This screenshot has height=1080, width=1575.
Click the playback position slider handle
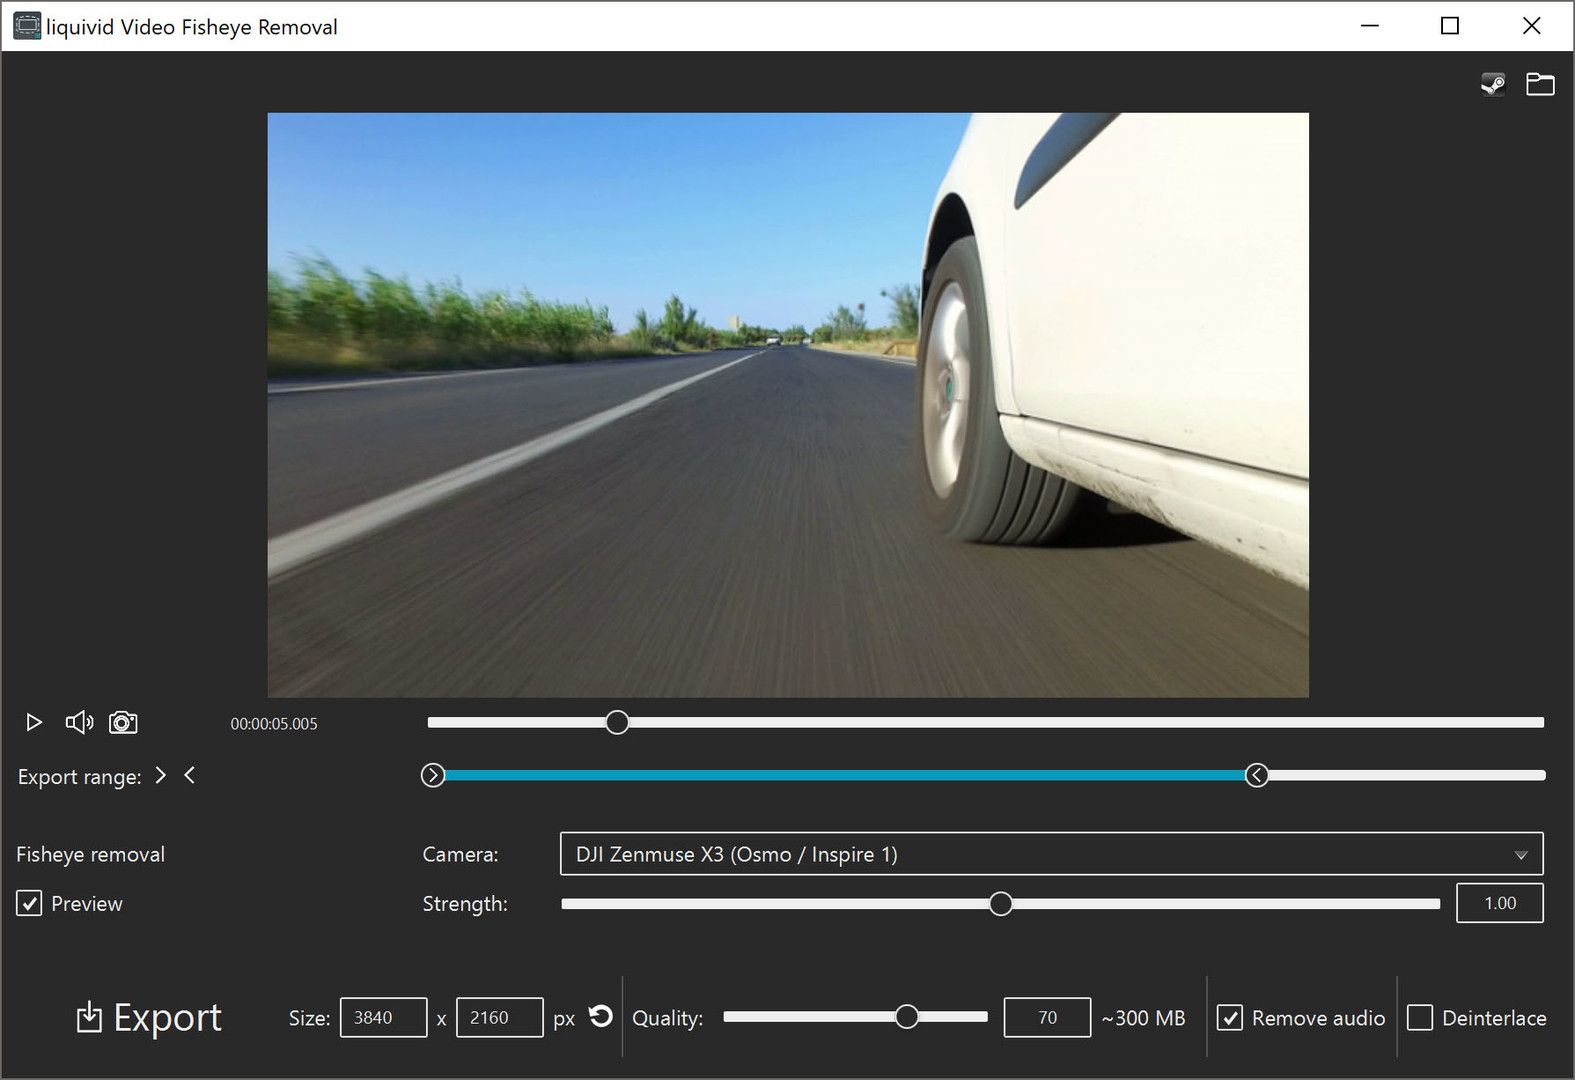point(617,722)
